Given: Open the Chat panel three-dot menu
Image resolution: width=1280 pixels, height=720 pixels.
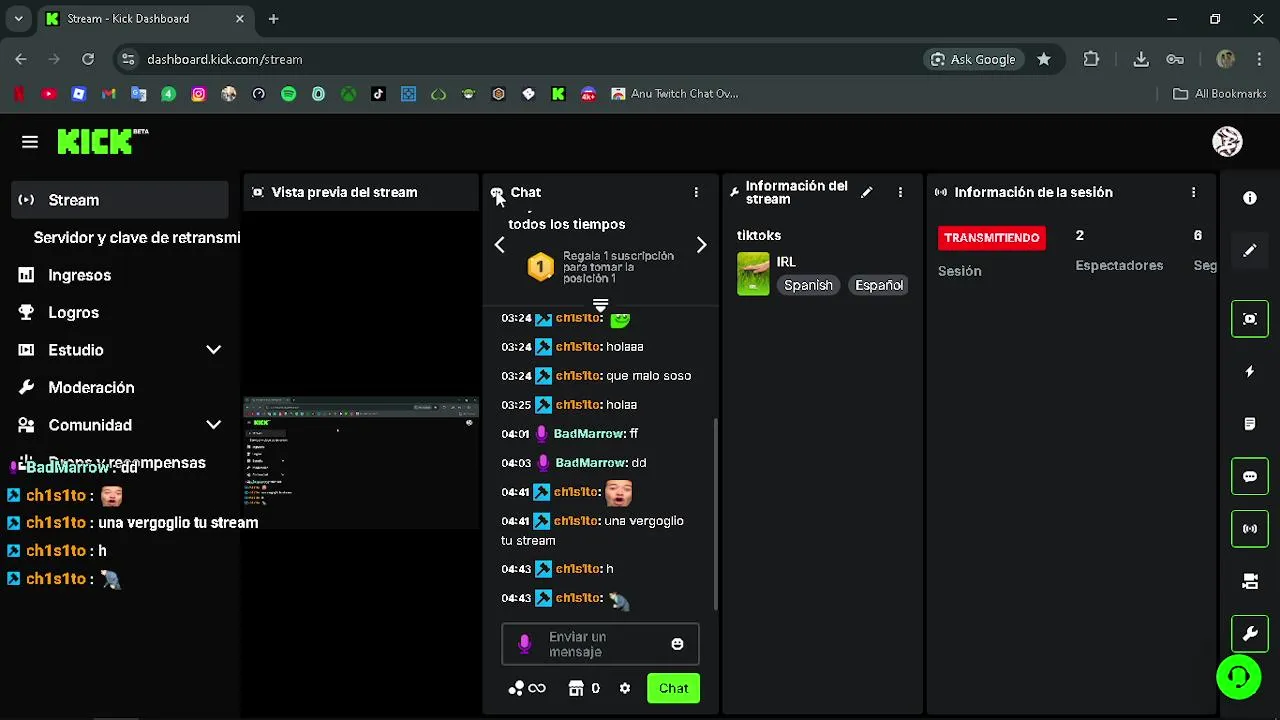Looking at the screenshot, I should (696, 192).
